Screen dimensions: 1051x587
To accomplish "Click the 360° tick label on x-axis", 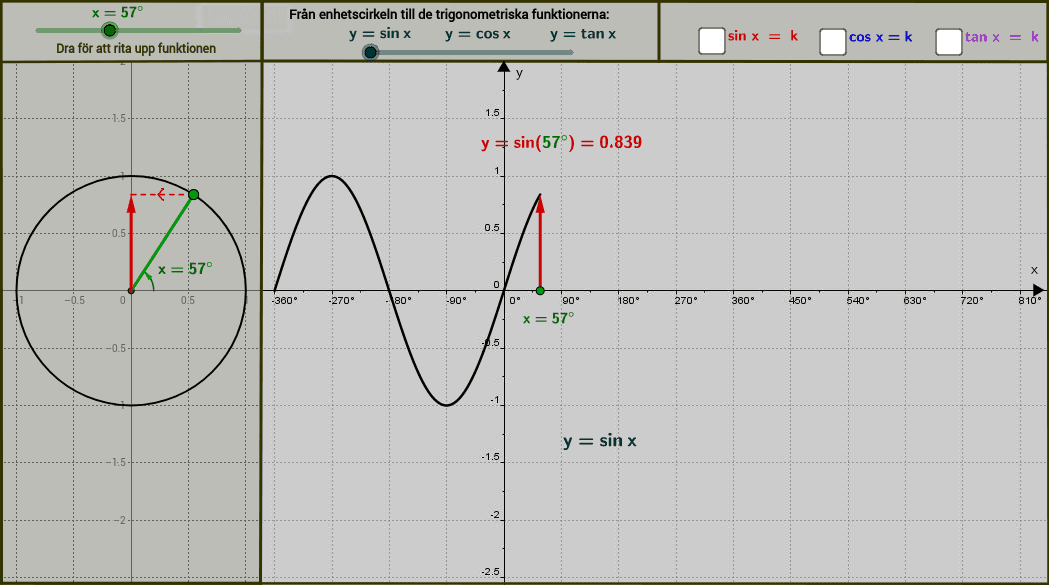I will coord(743,301).
